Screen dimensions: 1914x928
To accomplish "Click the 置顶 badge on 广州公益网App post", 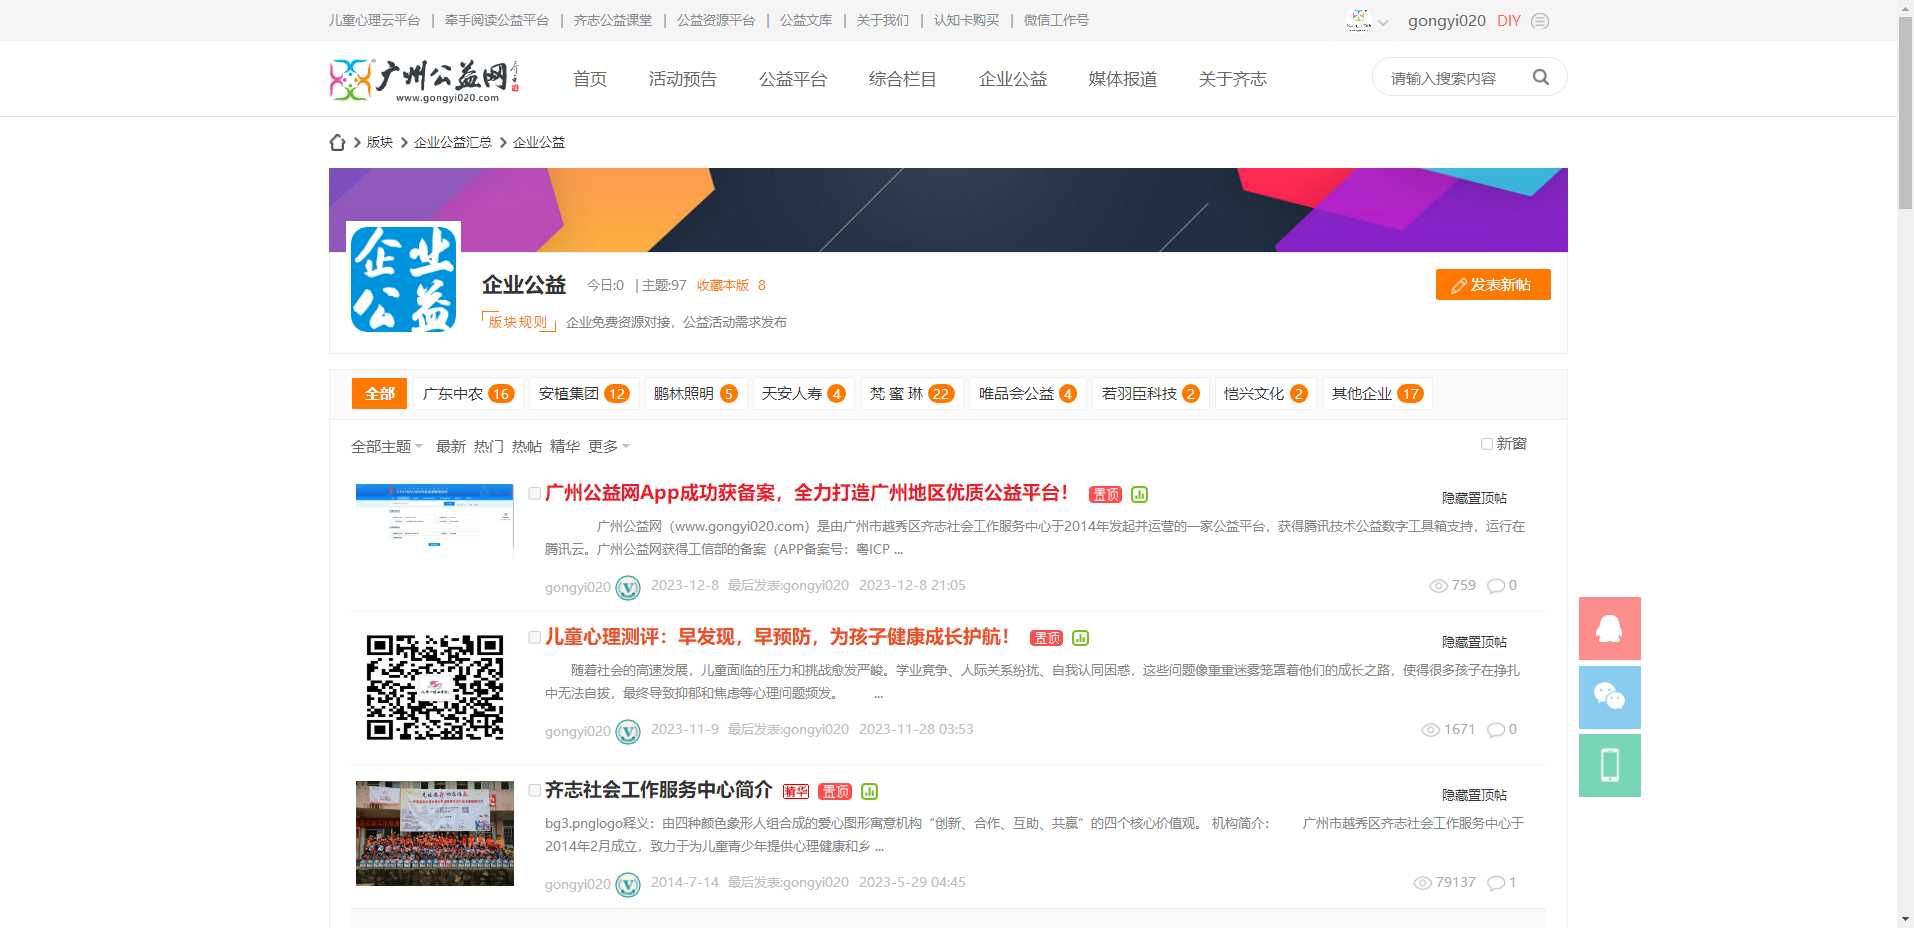I will click(1105, 494).
